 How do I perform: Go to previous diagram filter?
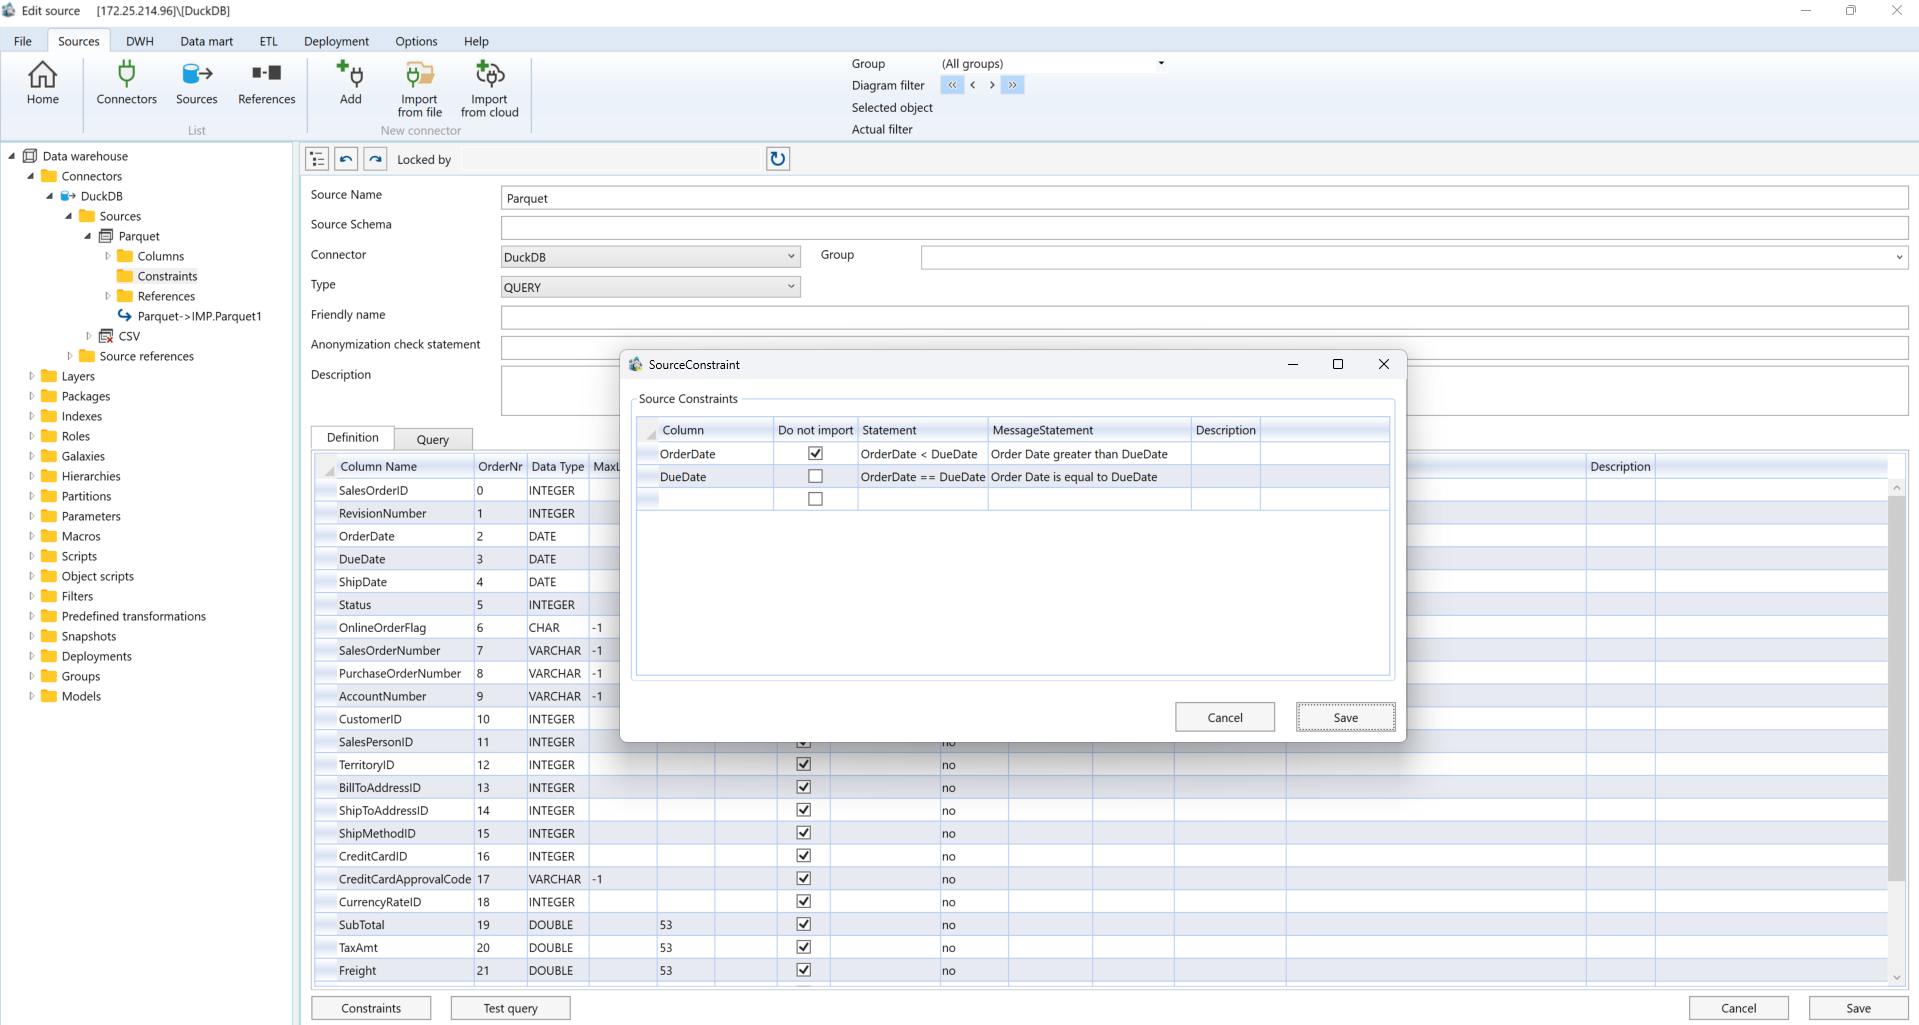(x=972, y=85)
